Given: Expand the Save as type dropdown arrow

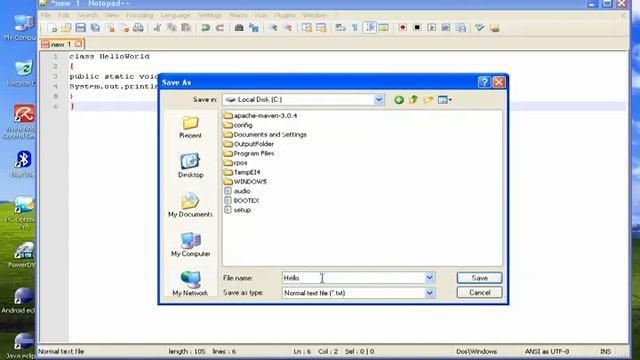Looking at the screenshot, I should [x=429, y=293].
